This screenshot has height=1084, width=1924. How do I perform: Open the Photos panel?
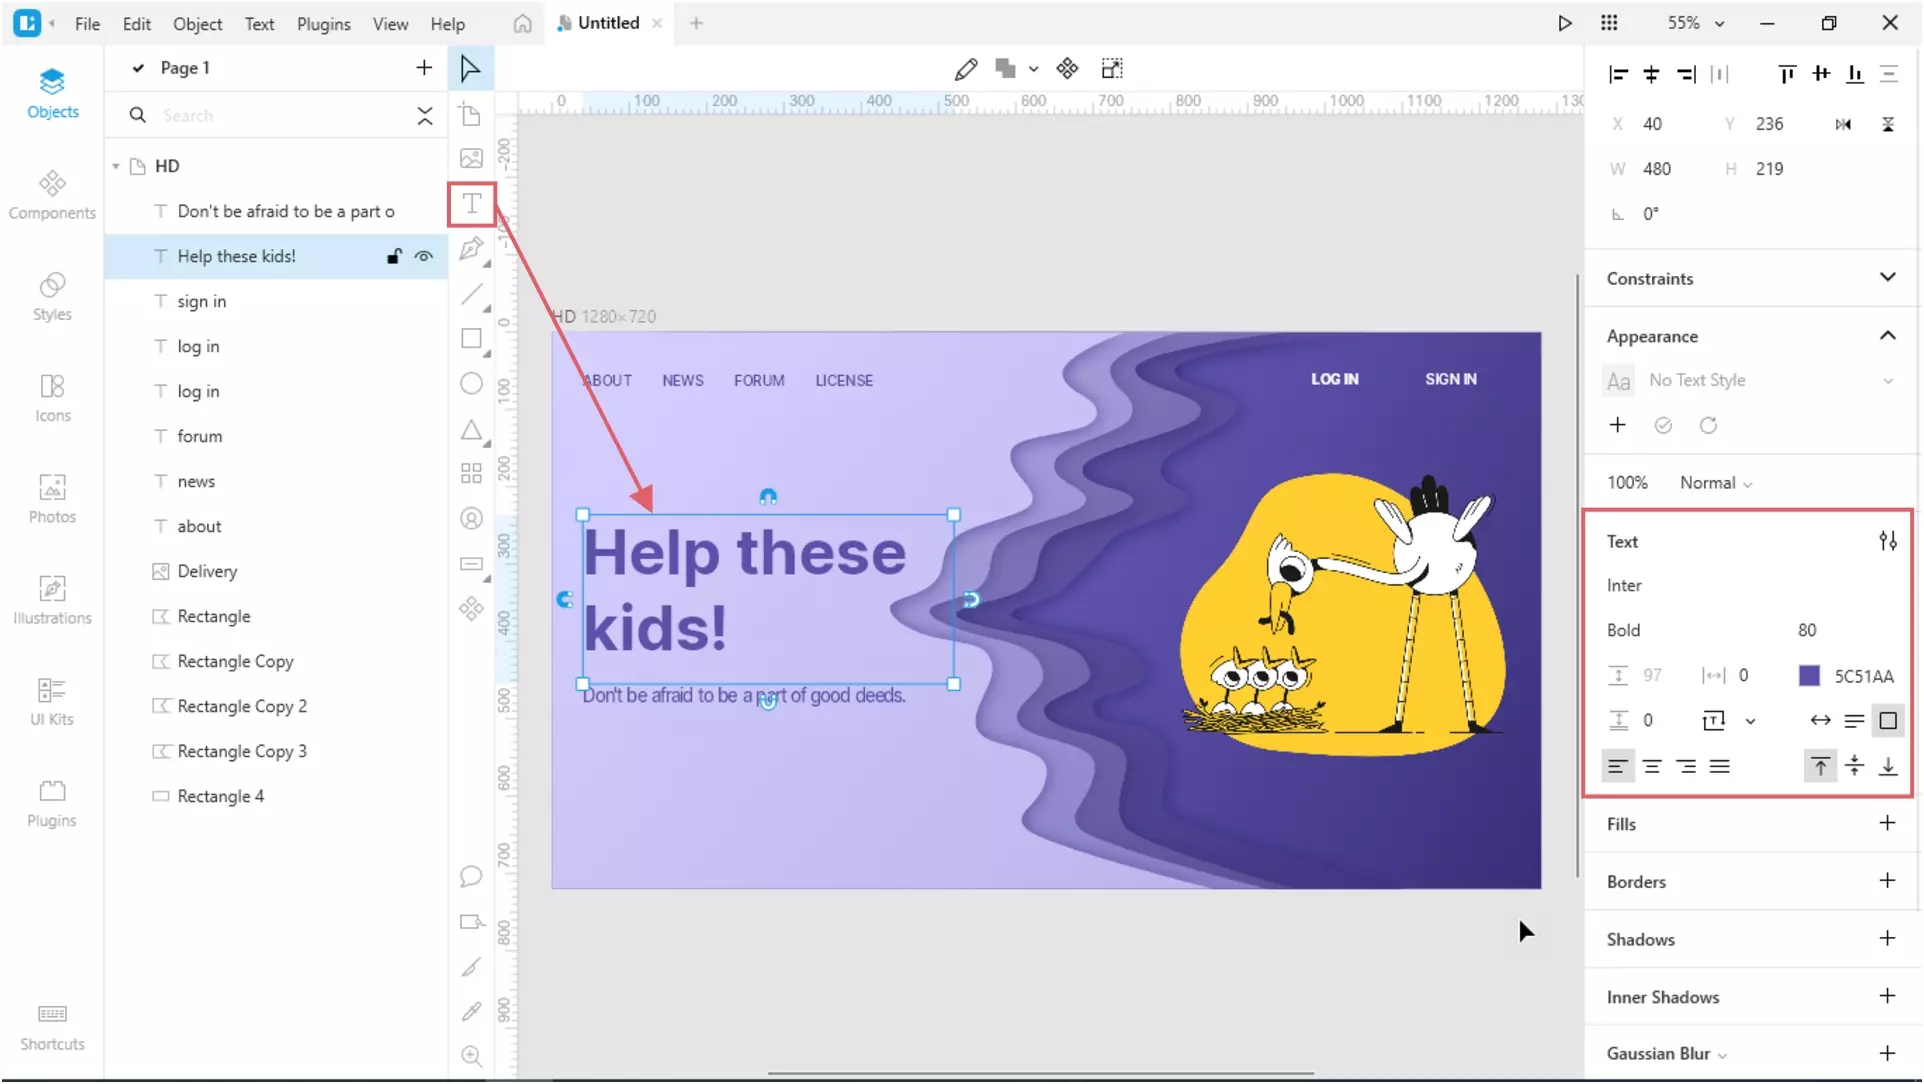point(52,498)
